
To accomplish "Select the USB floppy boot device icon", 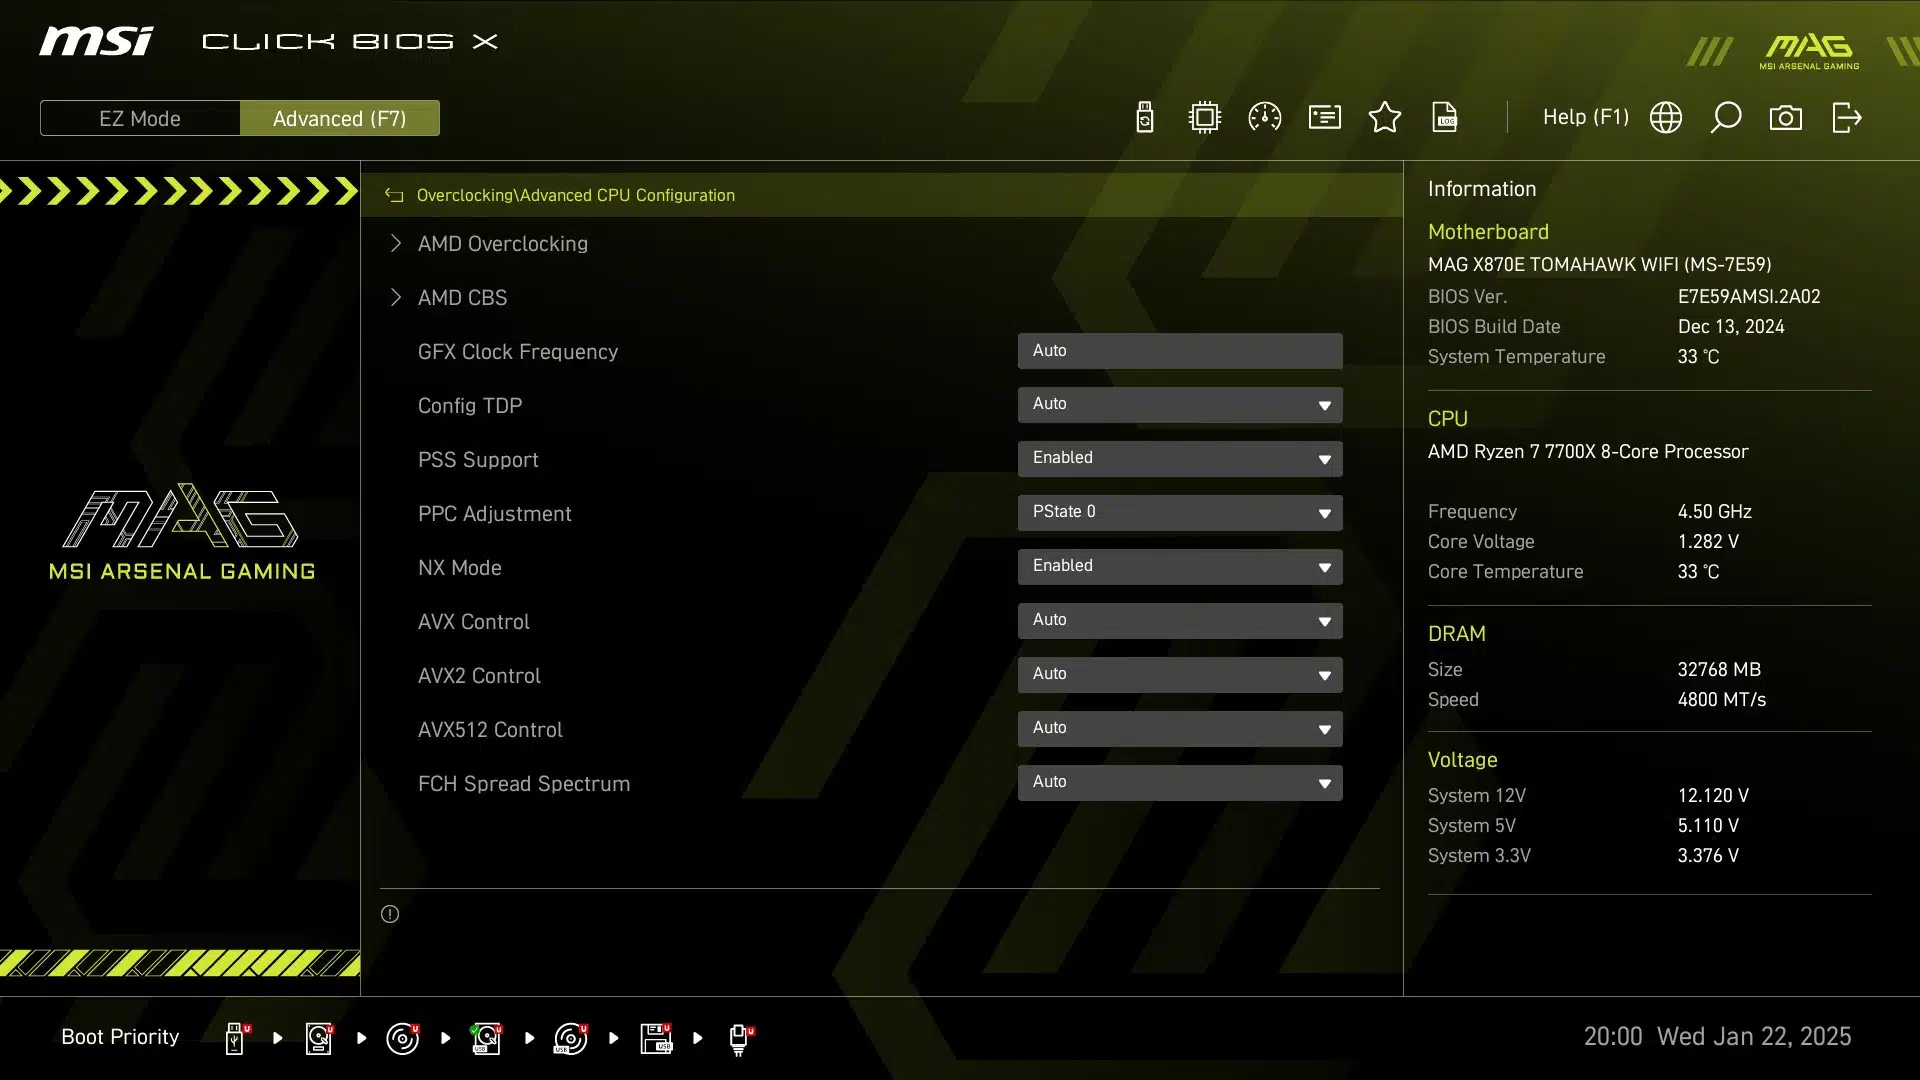I will (x=656, y=1038).
